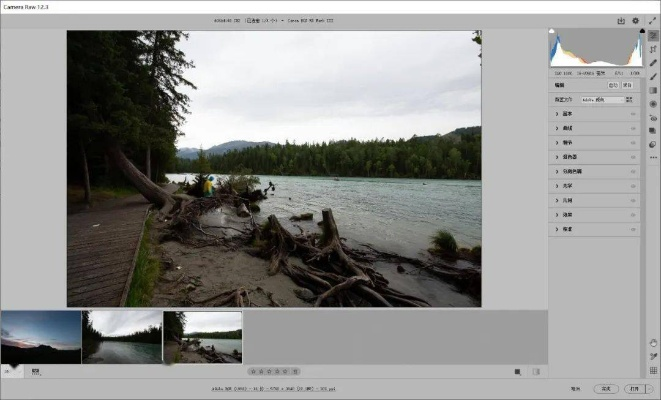Toggle the grid overlay icon
The image size is (661, 400).
[x=653, y=370]
